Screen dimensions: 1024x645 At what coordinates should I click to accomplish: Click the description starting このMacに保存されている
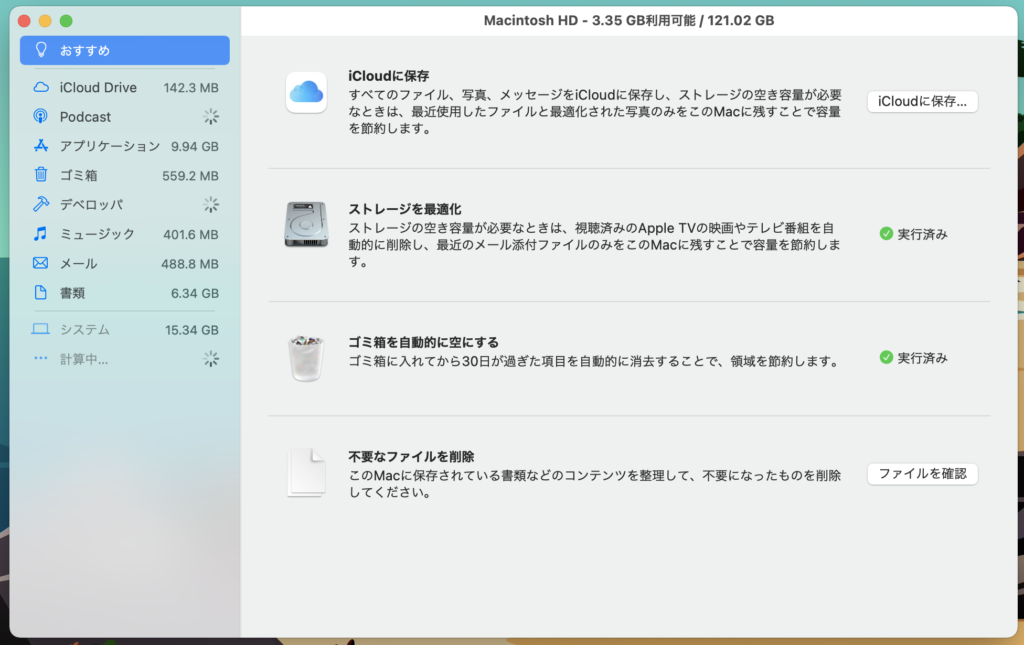(594, 484)
